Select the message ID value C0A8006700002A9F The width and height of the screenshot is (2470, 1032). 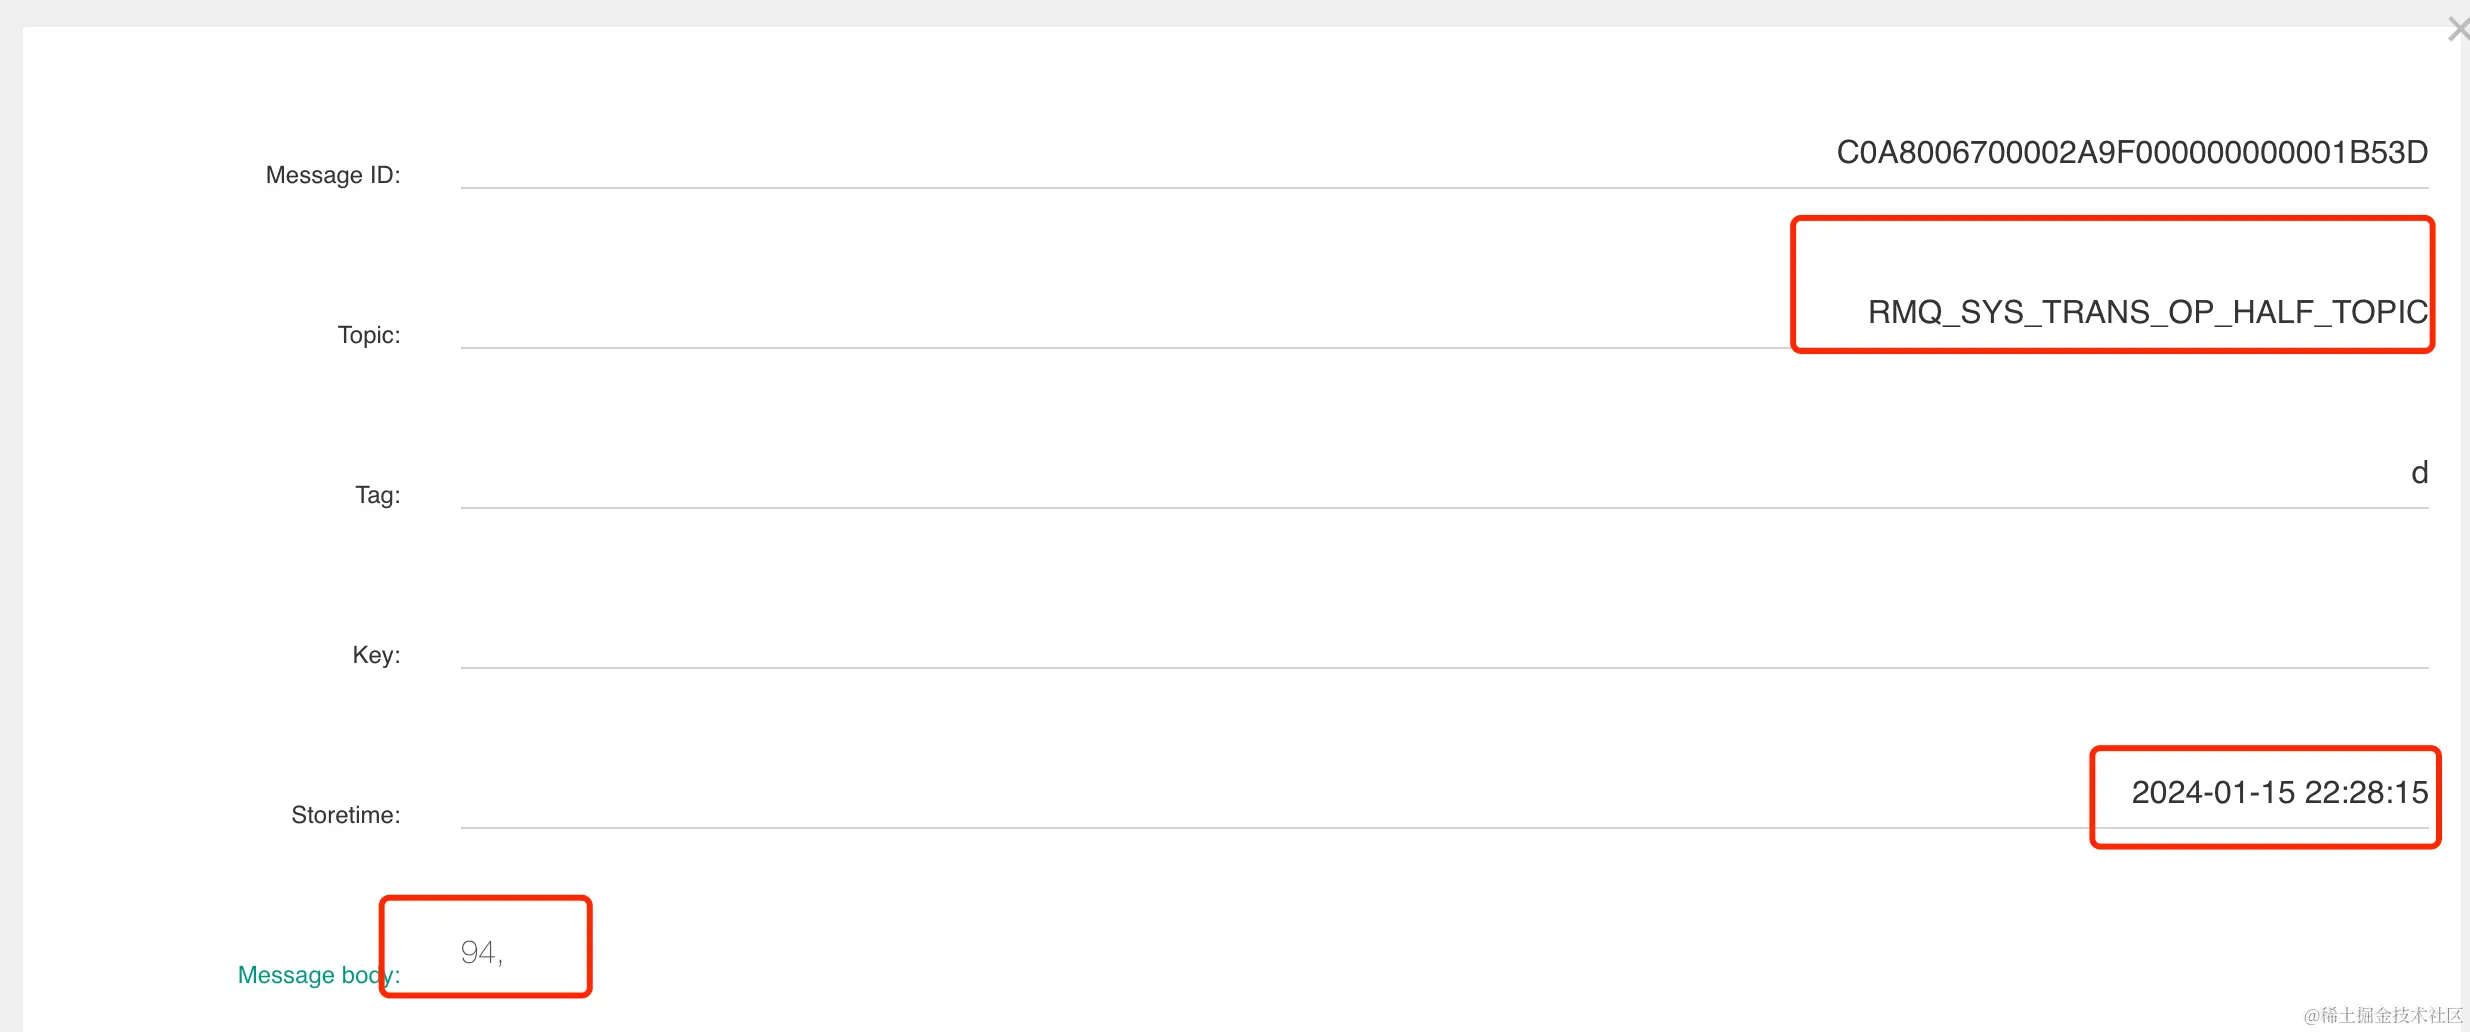[2132, 153]
